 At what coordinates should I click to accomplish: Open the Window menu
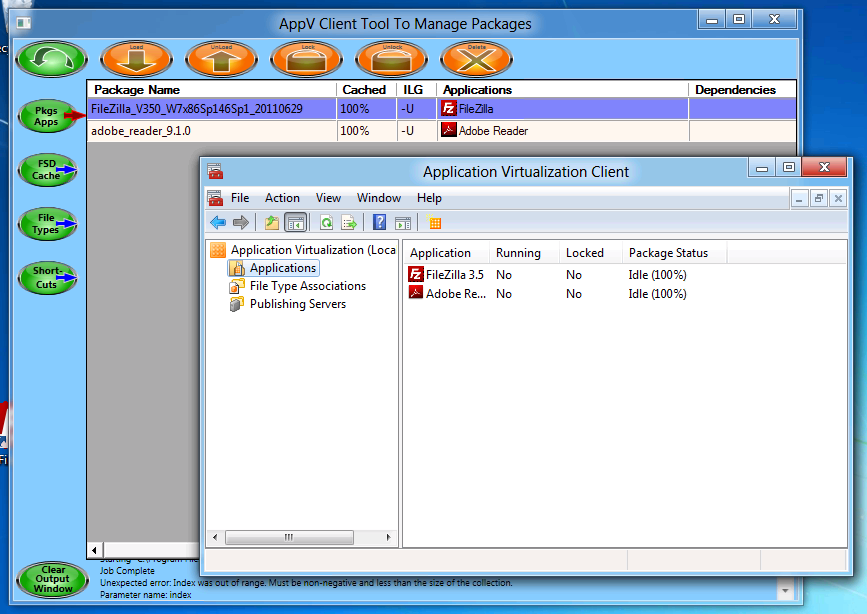(379, 198)
